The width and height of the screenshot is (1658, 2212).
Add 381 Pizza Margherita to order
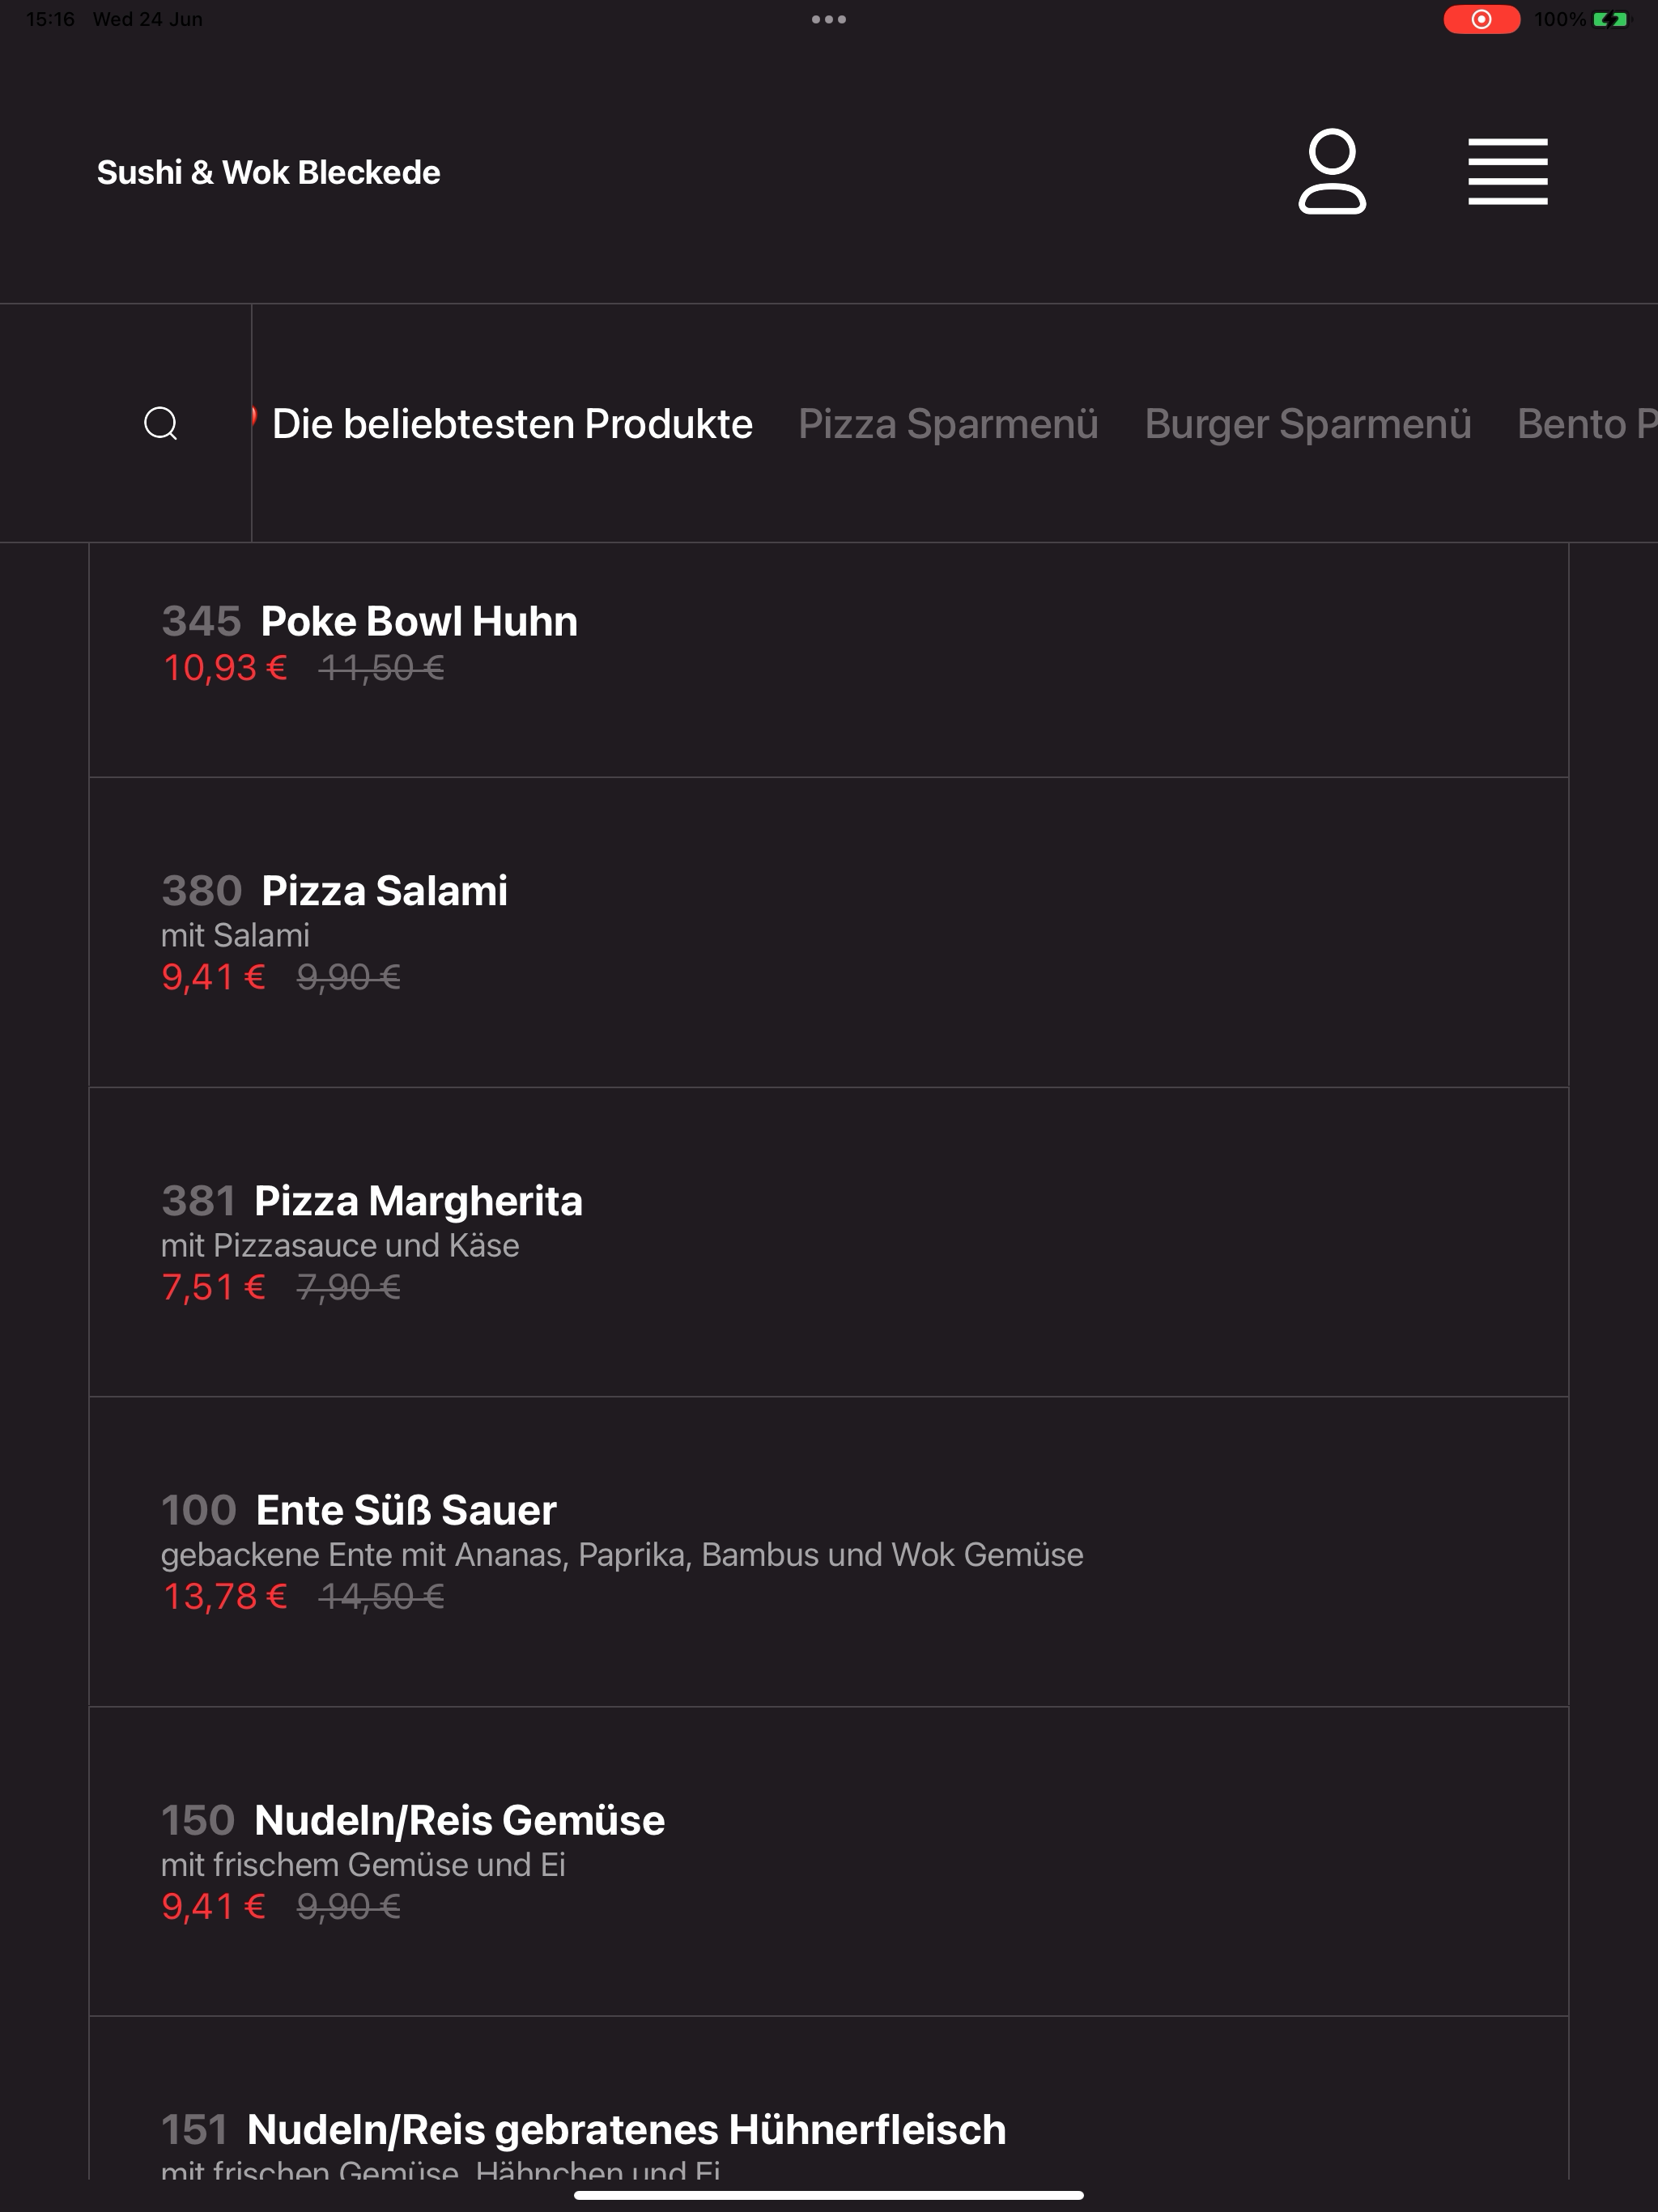click(x=828, y=1242)
